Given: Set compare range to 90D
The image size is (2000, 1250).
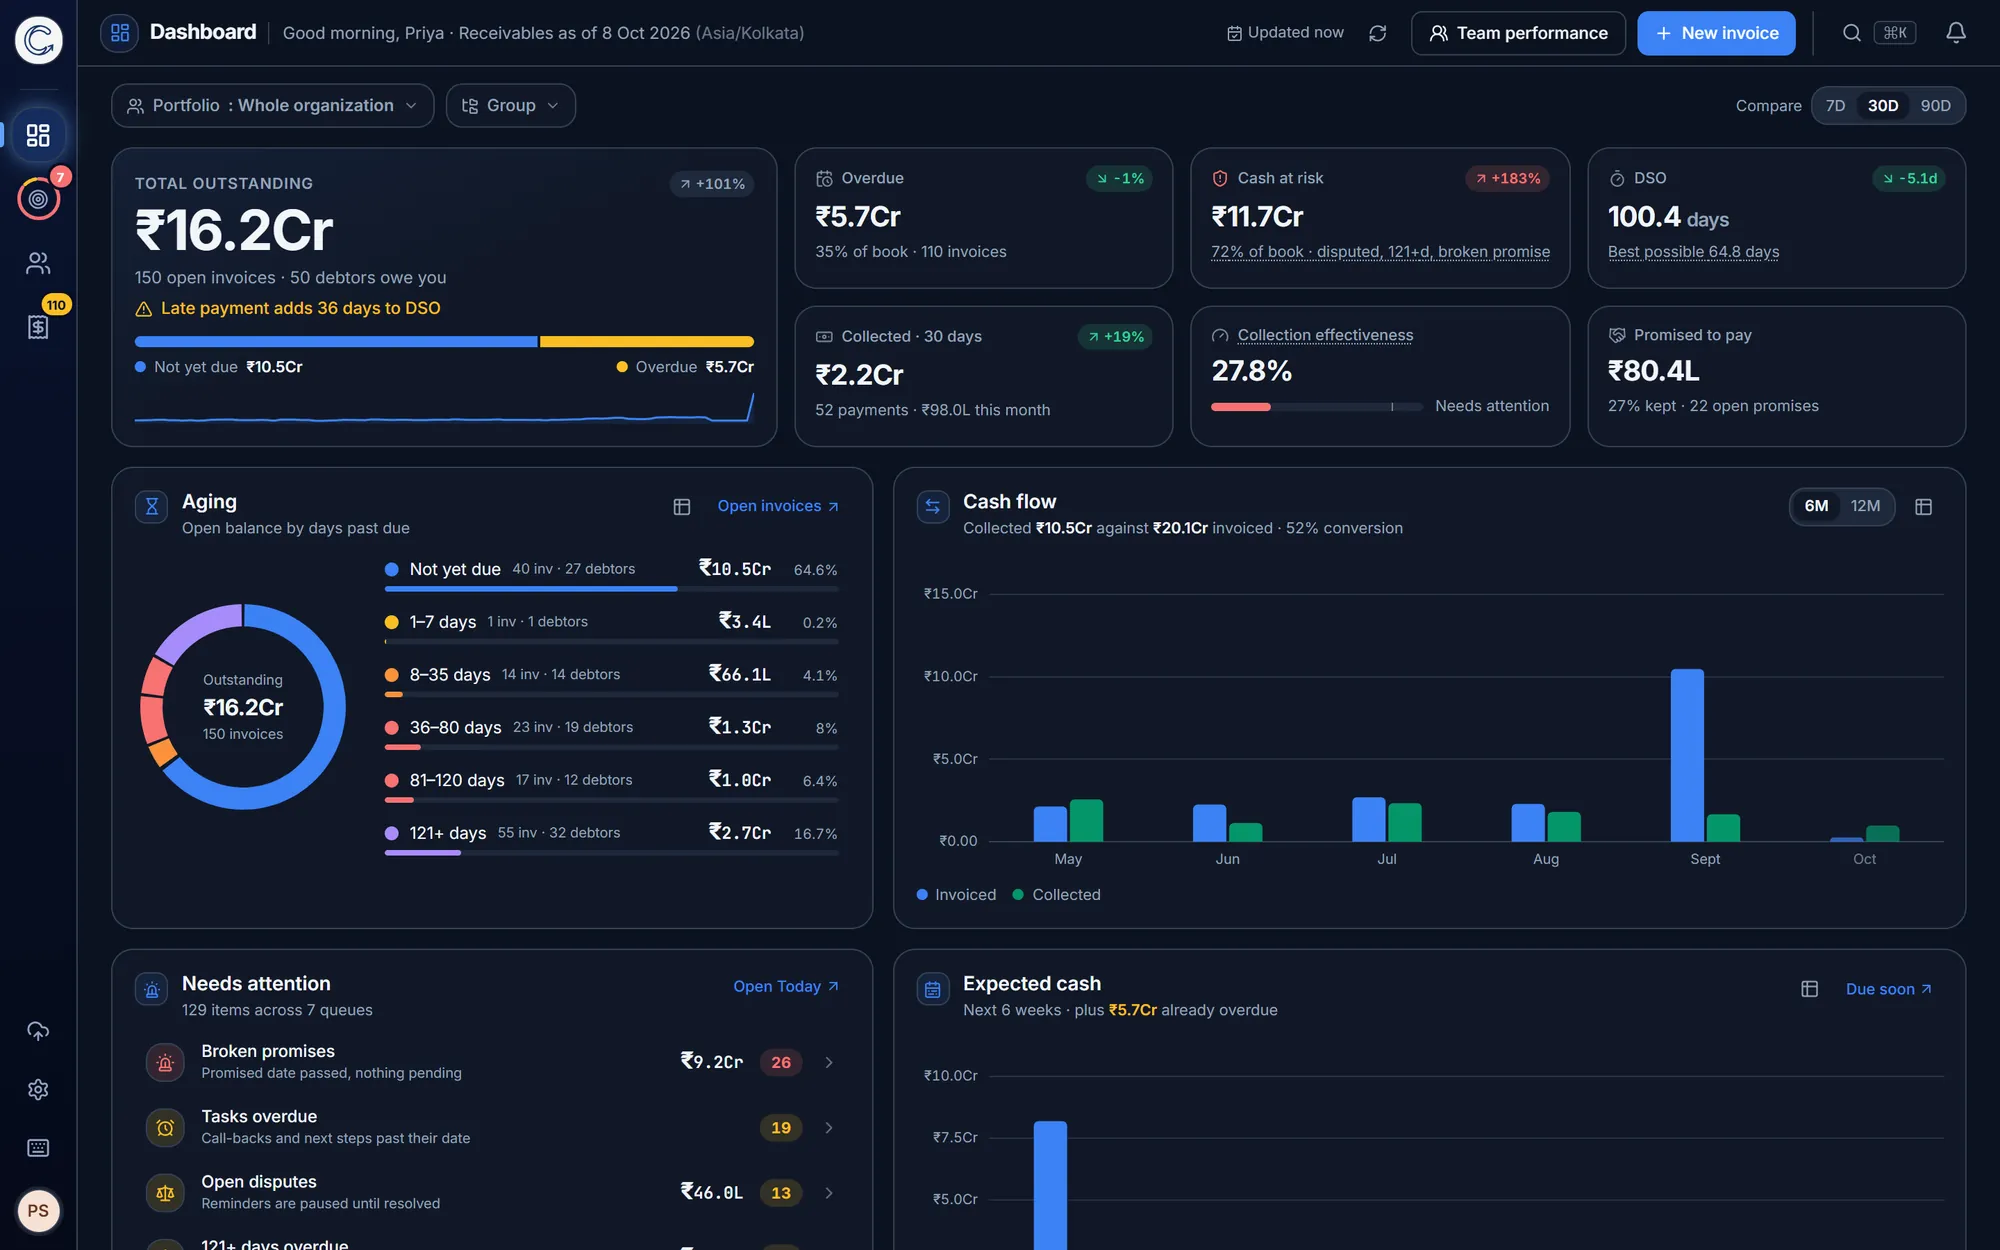Looking at the screenshot, I should coord(1935,106).
